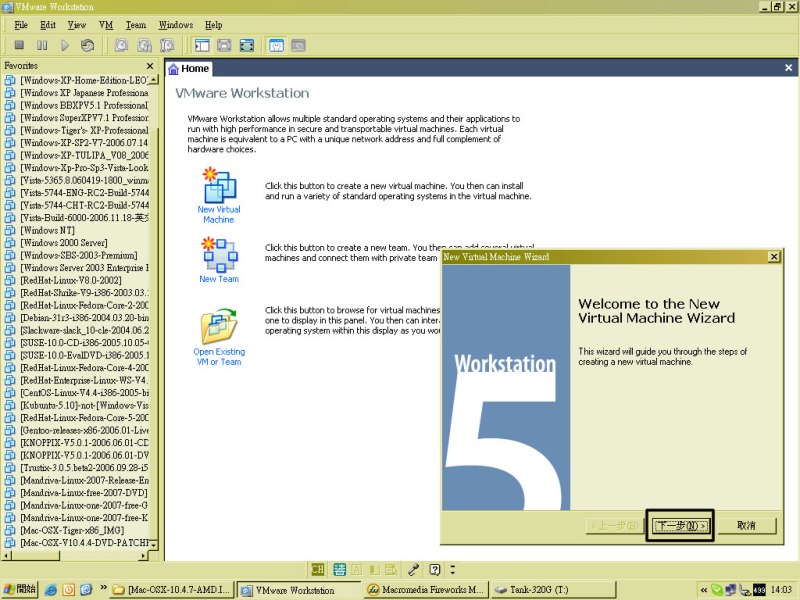The image size is (800, 600).
Task: Open the File menu
Action: click(x=21, y=25)
